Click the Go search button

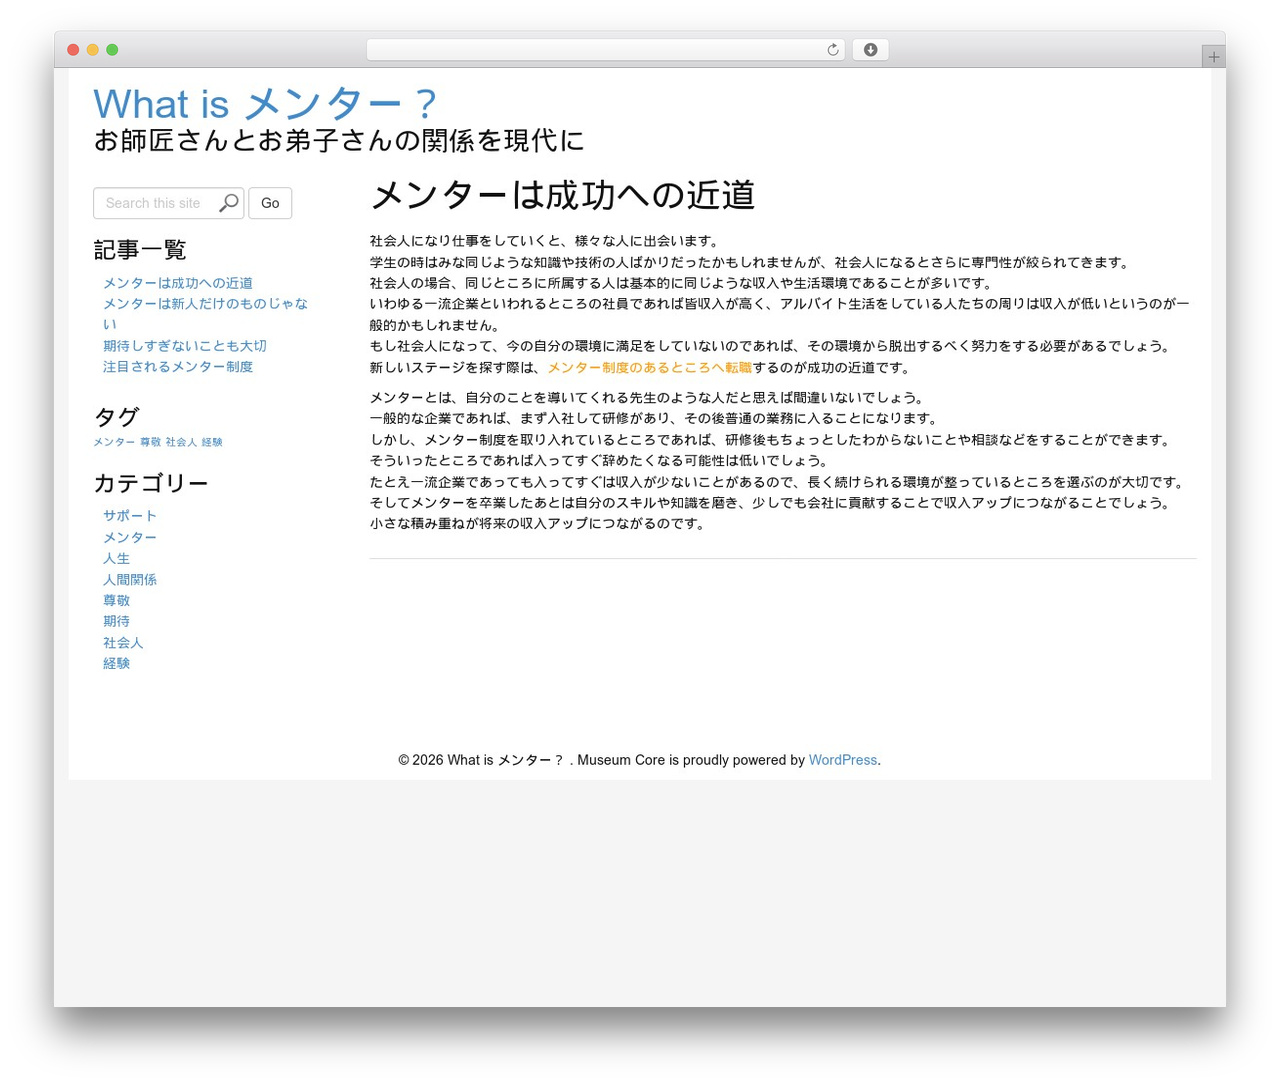270,203
